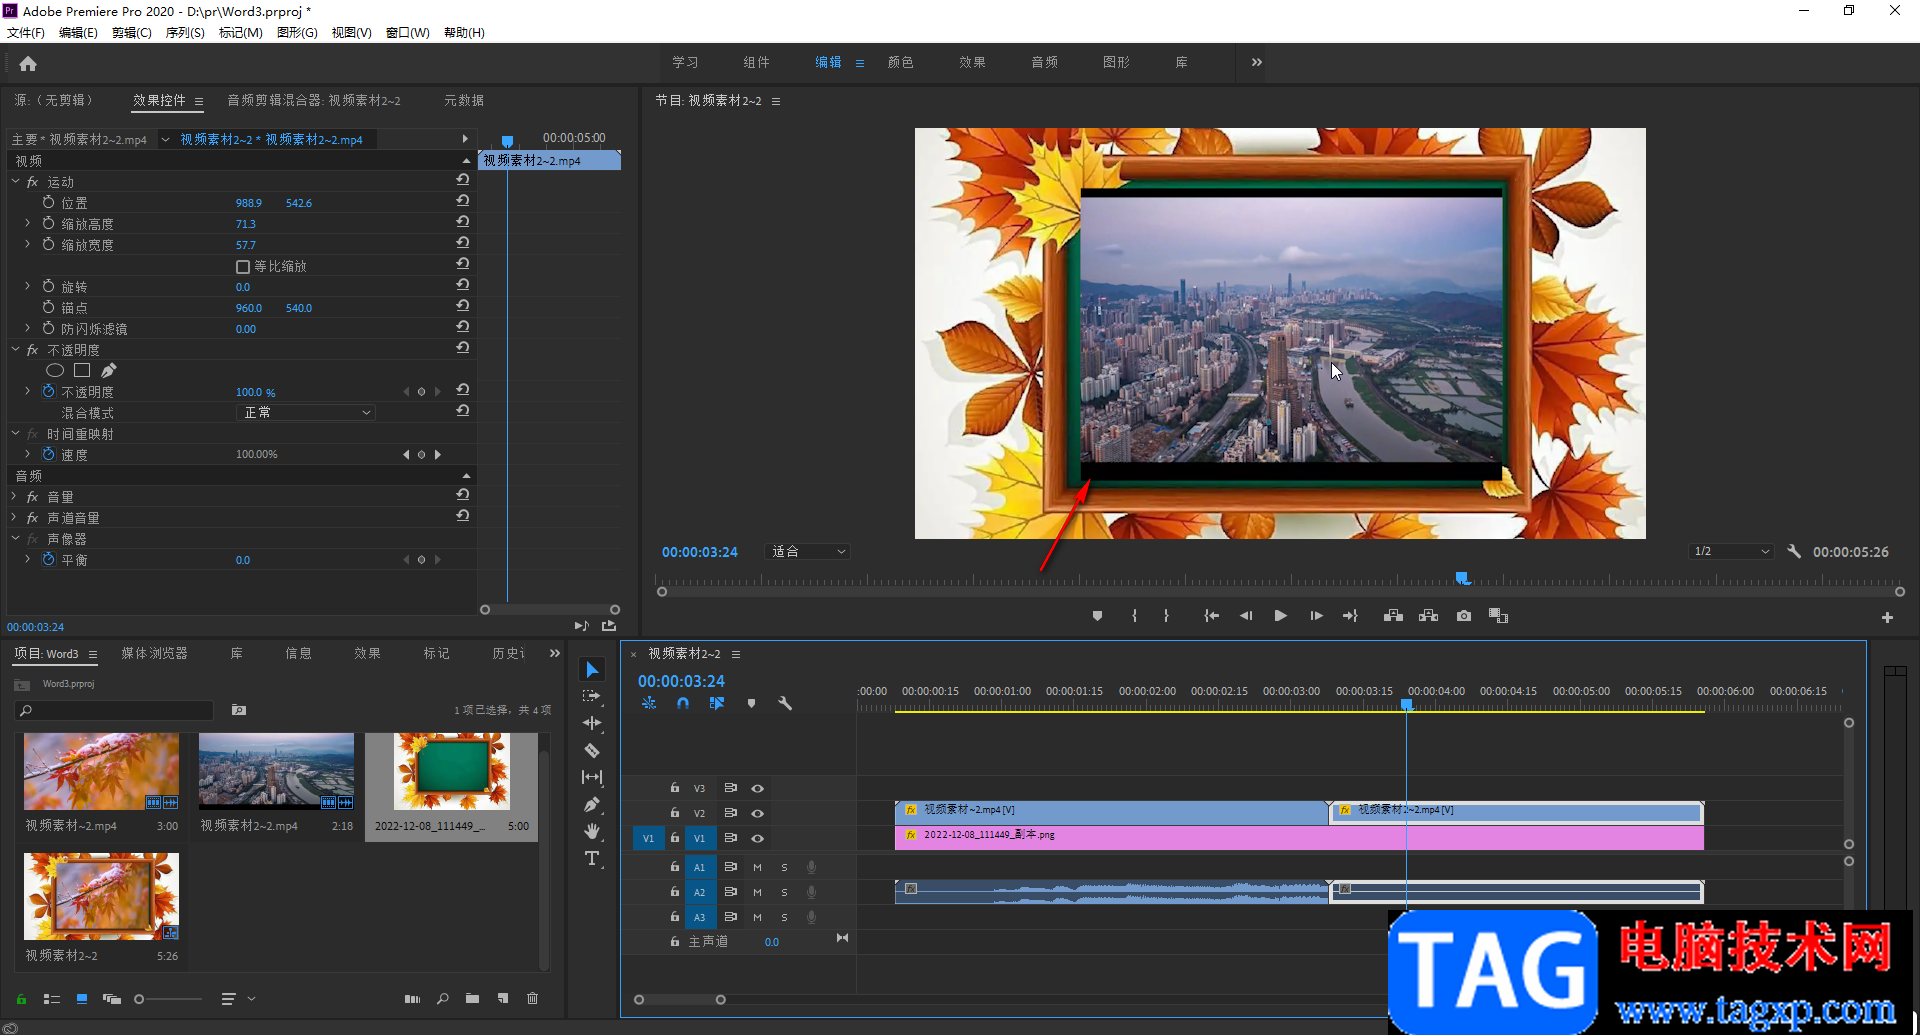Click the new item icon in project panel
1920x1035 pixels.
pos(503,998)
